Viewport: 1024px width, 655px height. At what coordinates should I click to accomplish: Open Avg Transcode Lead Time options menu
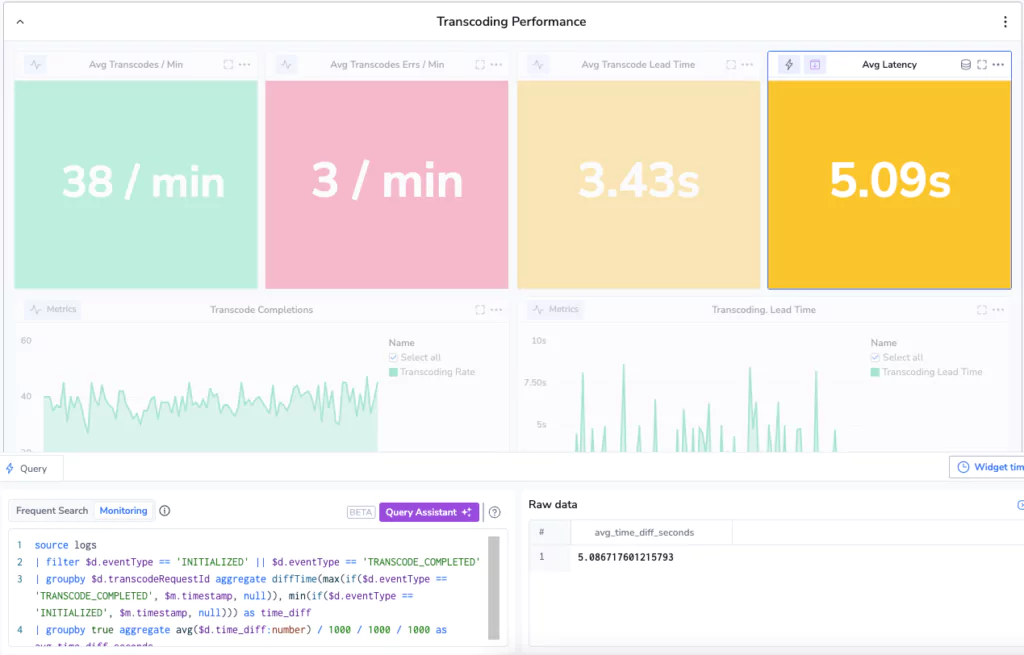[747, 65]
